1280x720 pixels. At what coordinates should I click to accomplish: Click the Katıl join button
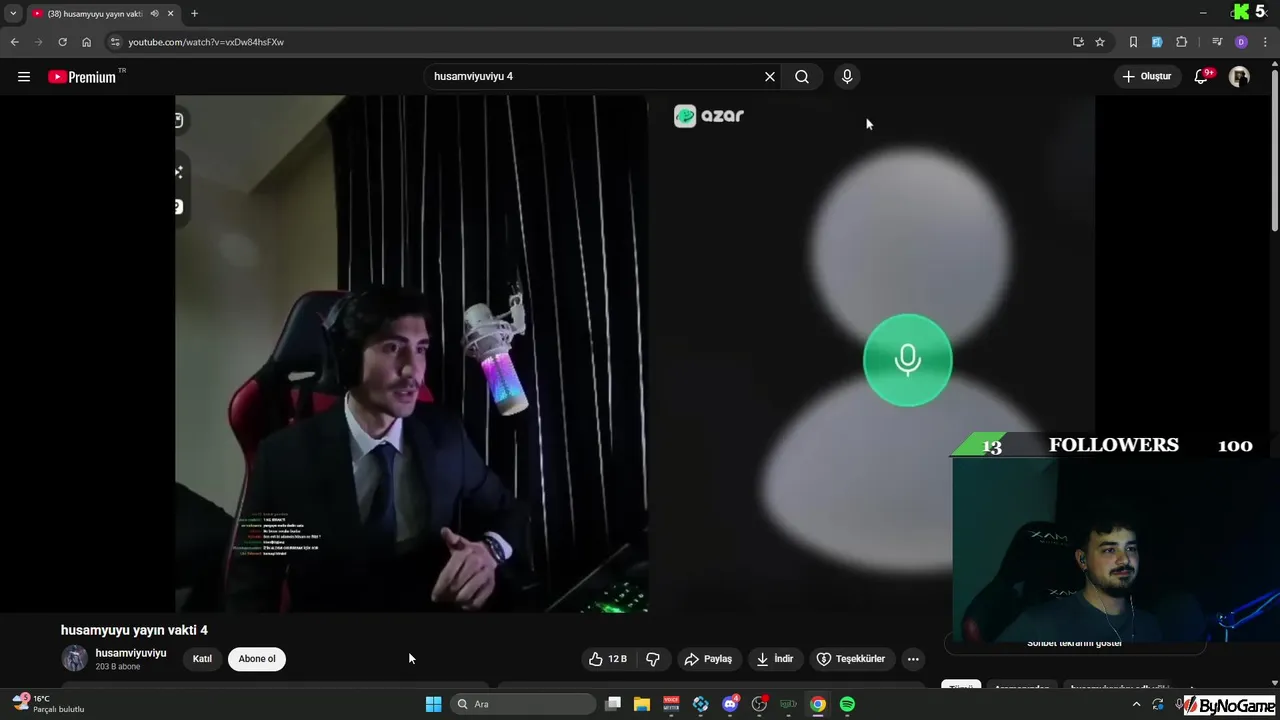pyautogui.click(x=202, y=659)
